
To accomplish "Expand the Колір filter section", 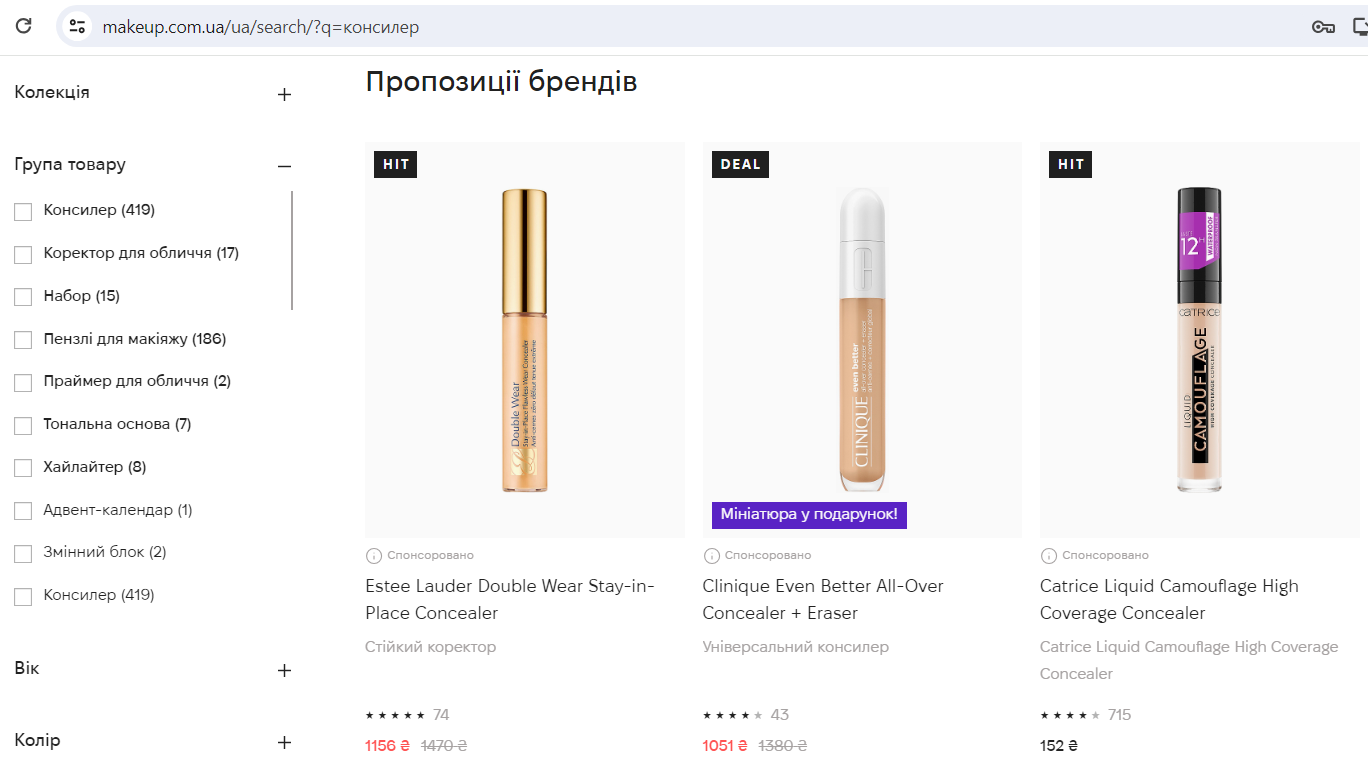I will [284, 742].
